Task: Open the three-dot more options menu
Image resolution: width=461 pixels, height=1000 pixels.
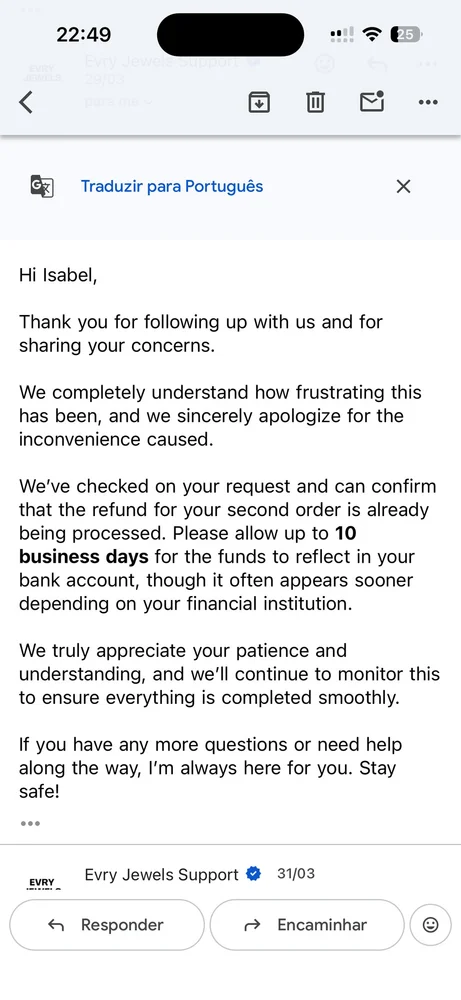Action: point(428,103)
